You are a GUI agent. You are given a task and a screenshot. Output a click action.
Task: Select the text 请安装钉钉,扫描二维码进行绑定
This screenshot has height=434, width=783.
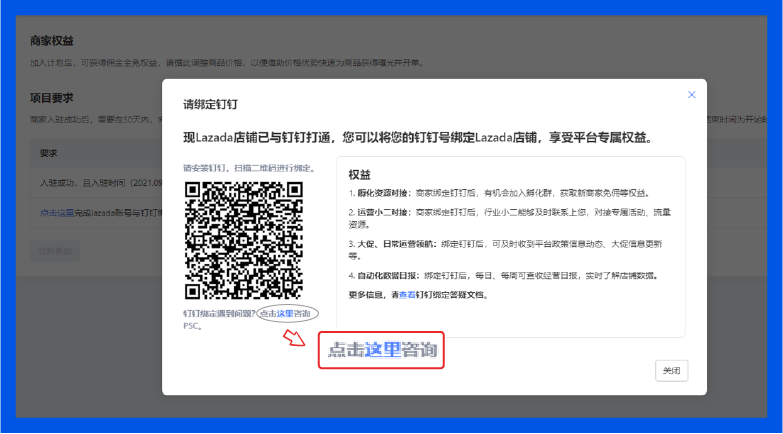coord(249,168)
